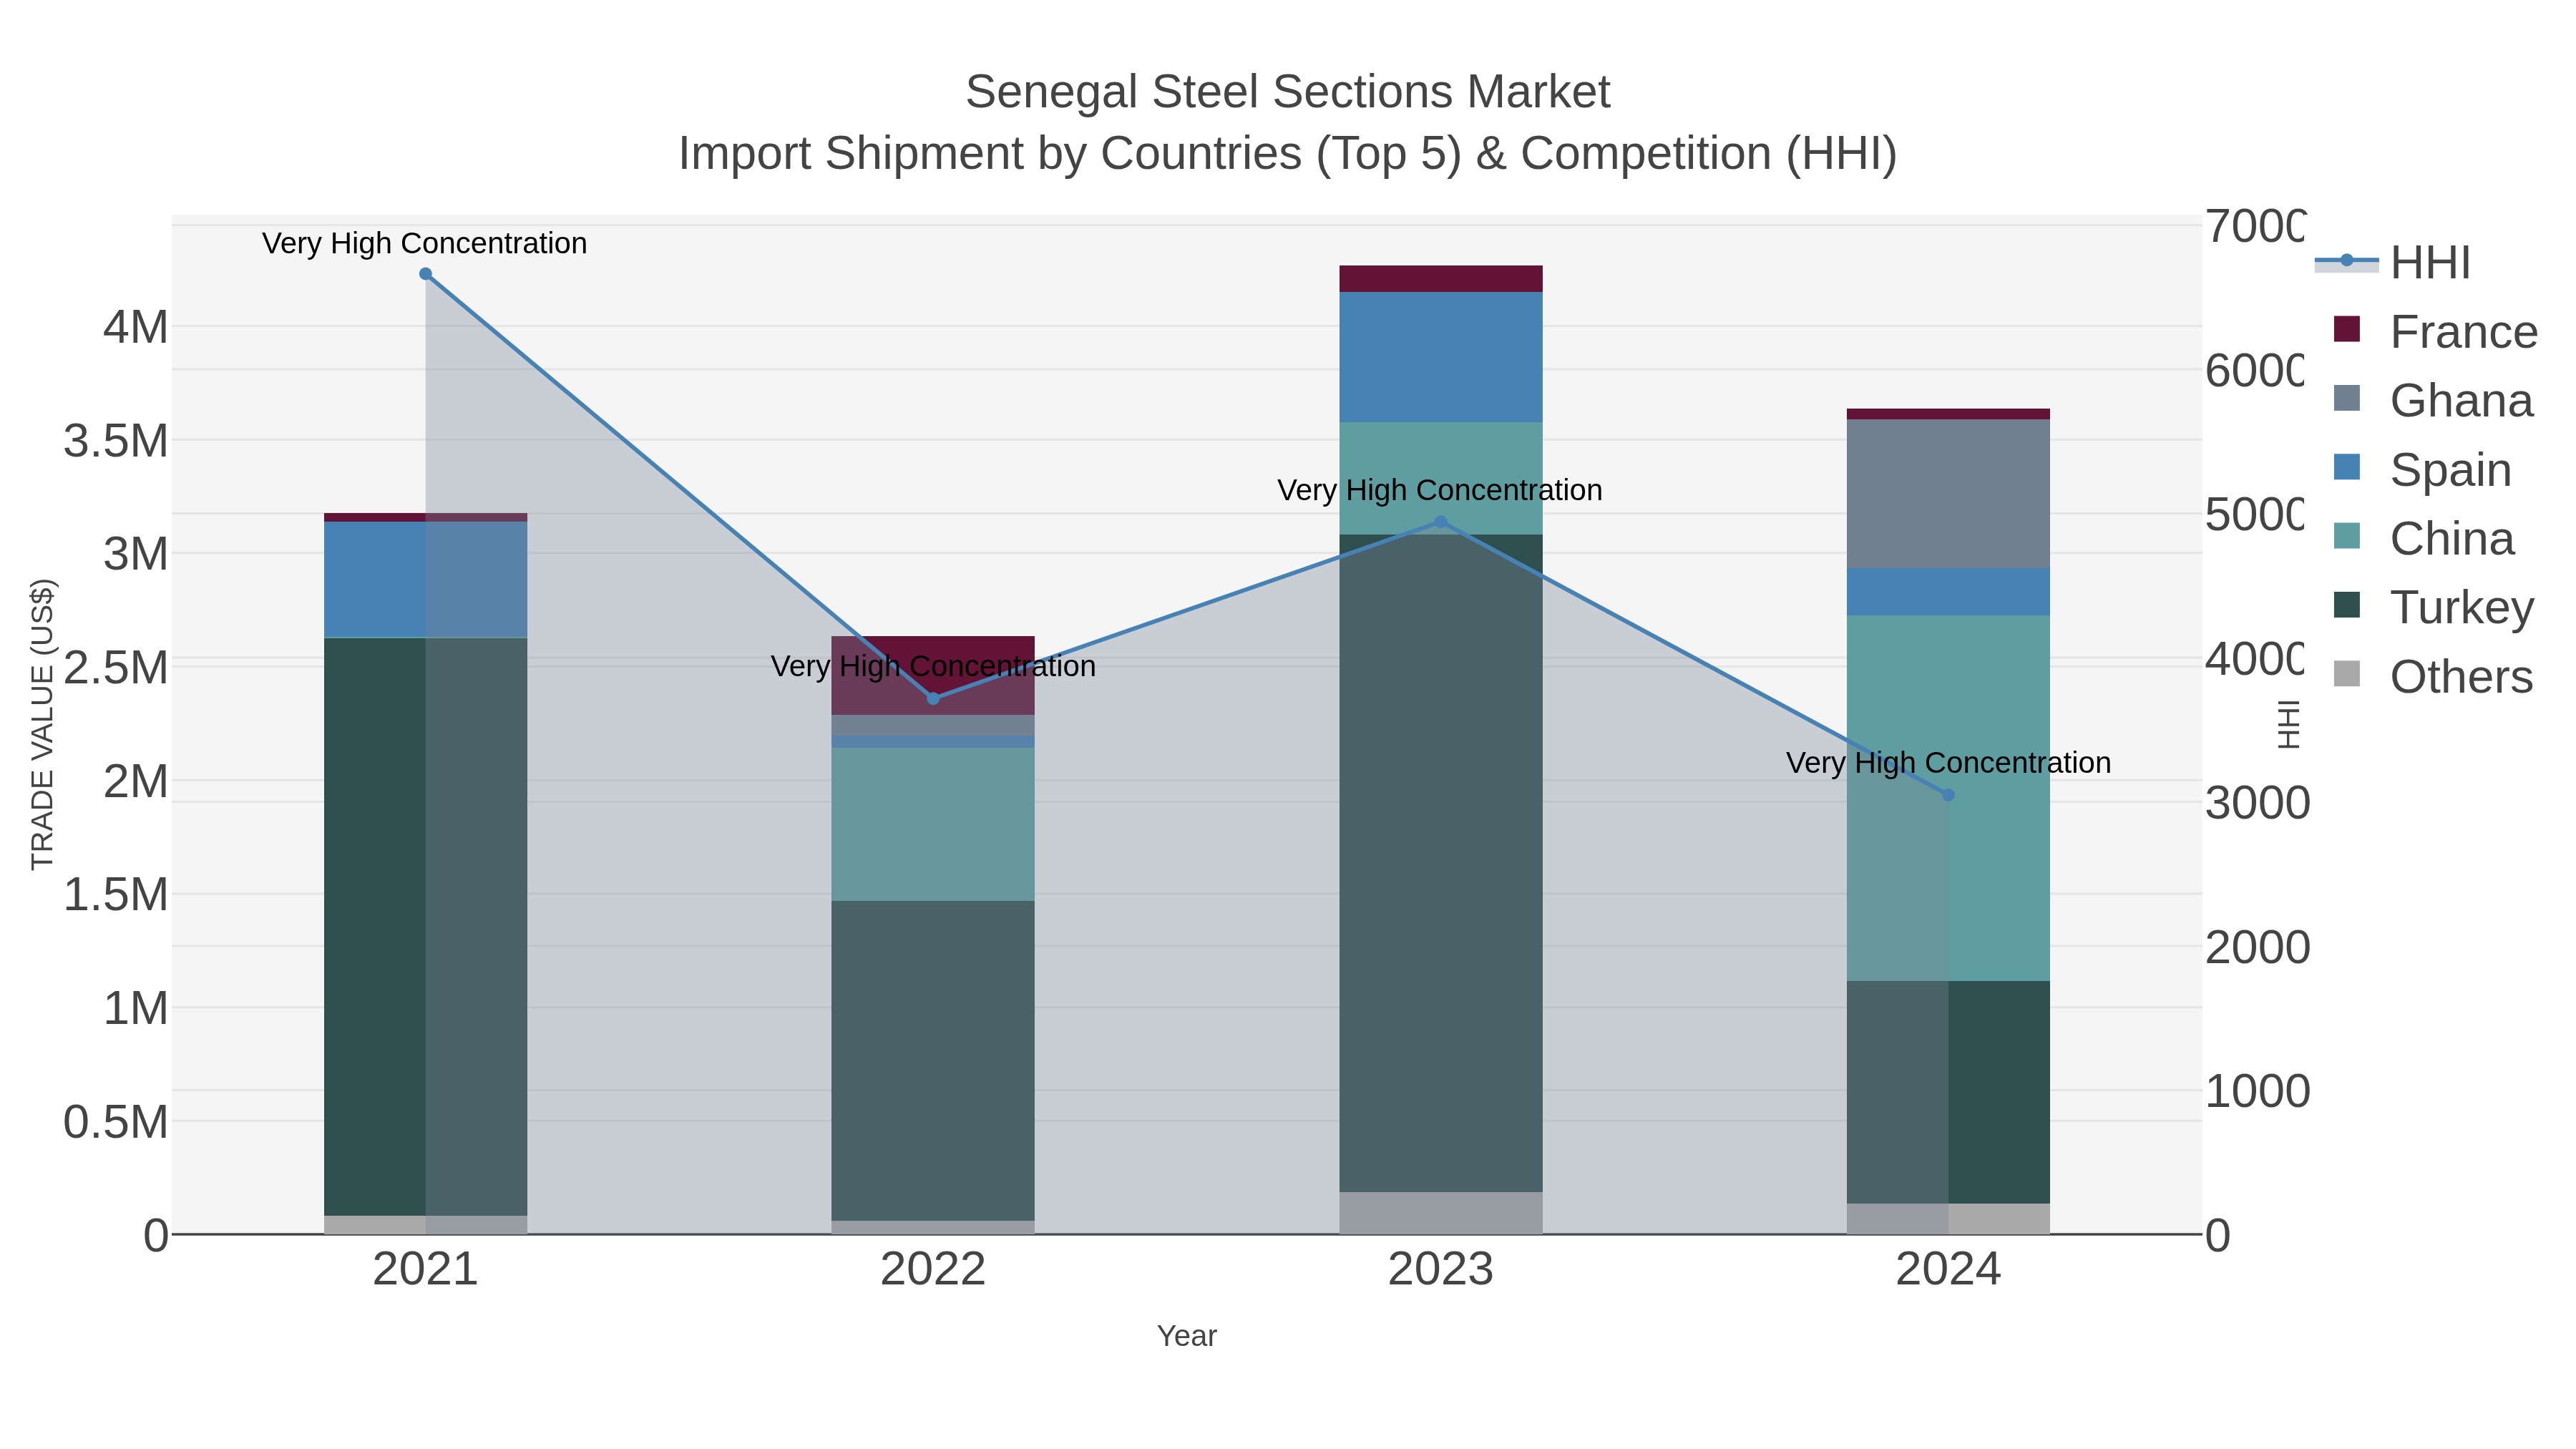Click the 2021 Very High Concentration annotation
The height and width of the screenshot is (1449, 2576).
(x=425, y=243)
